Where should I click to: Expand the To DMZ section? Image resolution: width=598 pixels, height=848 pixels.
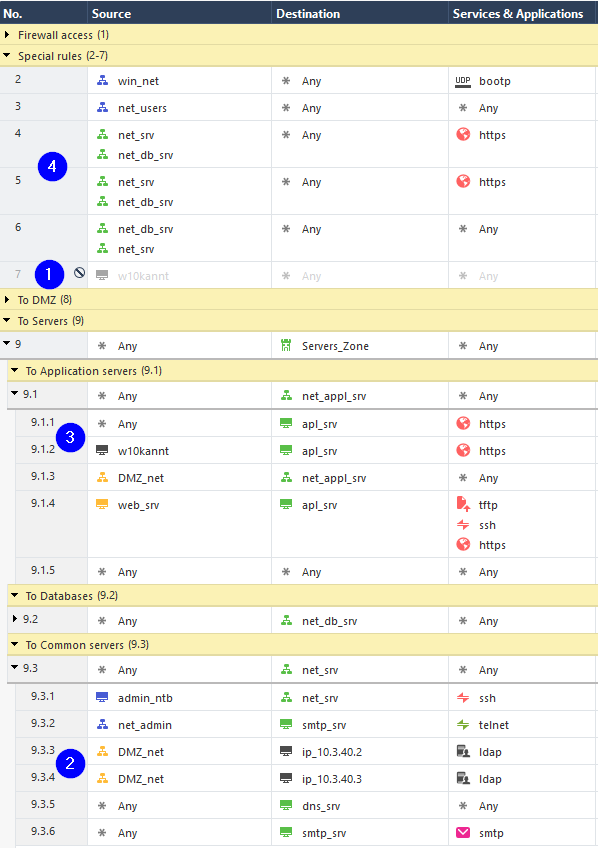pyautogui.click(x=7, y=299)
